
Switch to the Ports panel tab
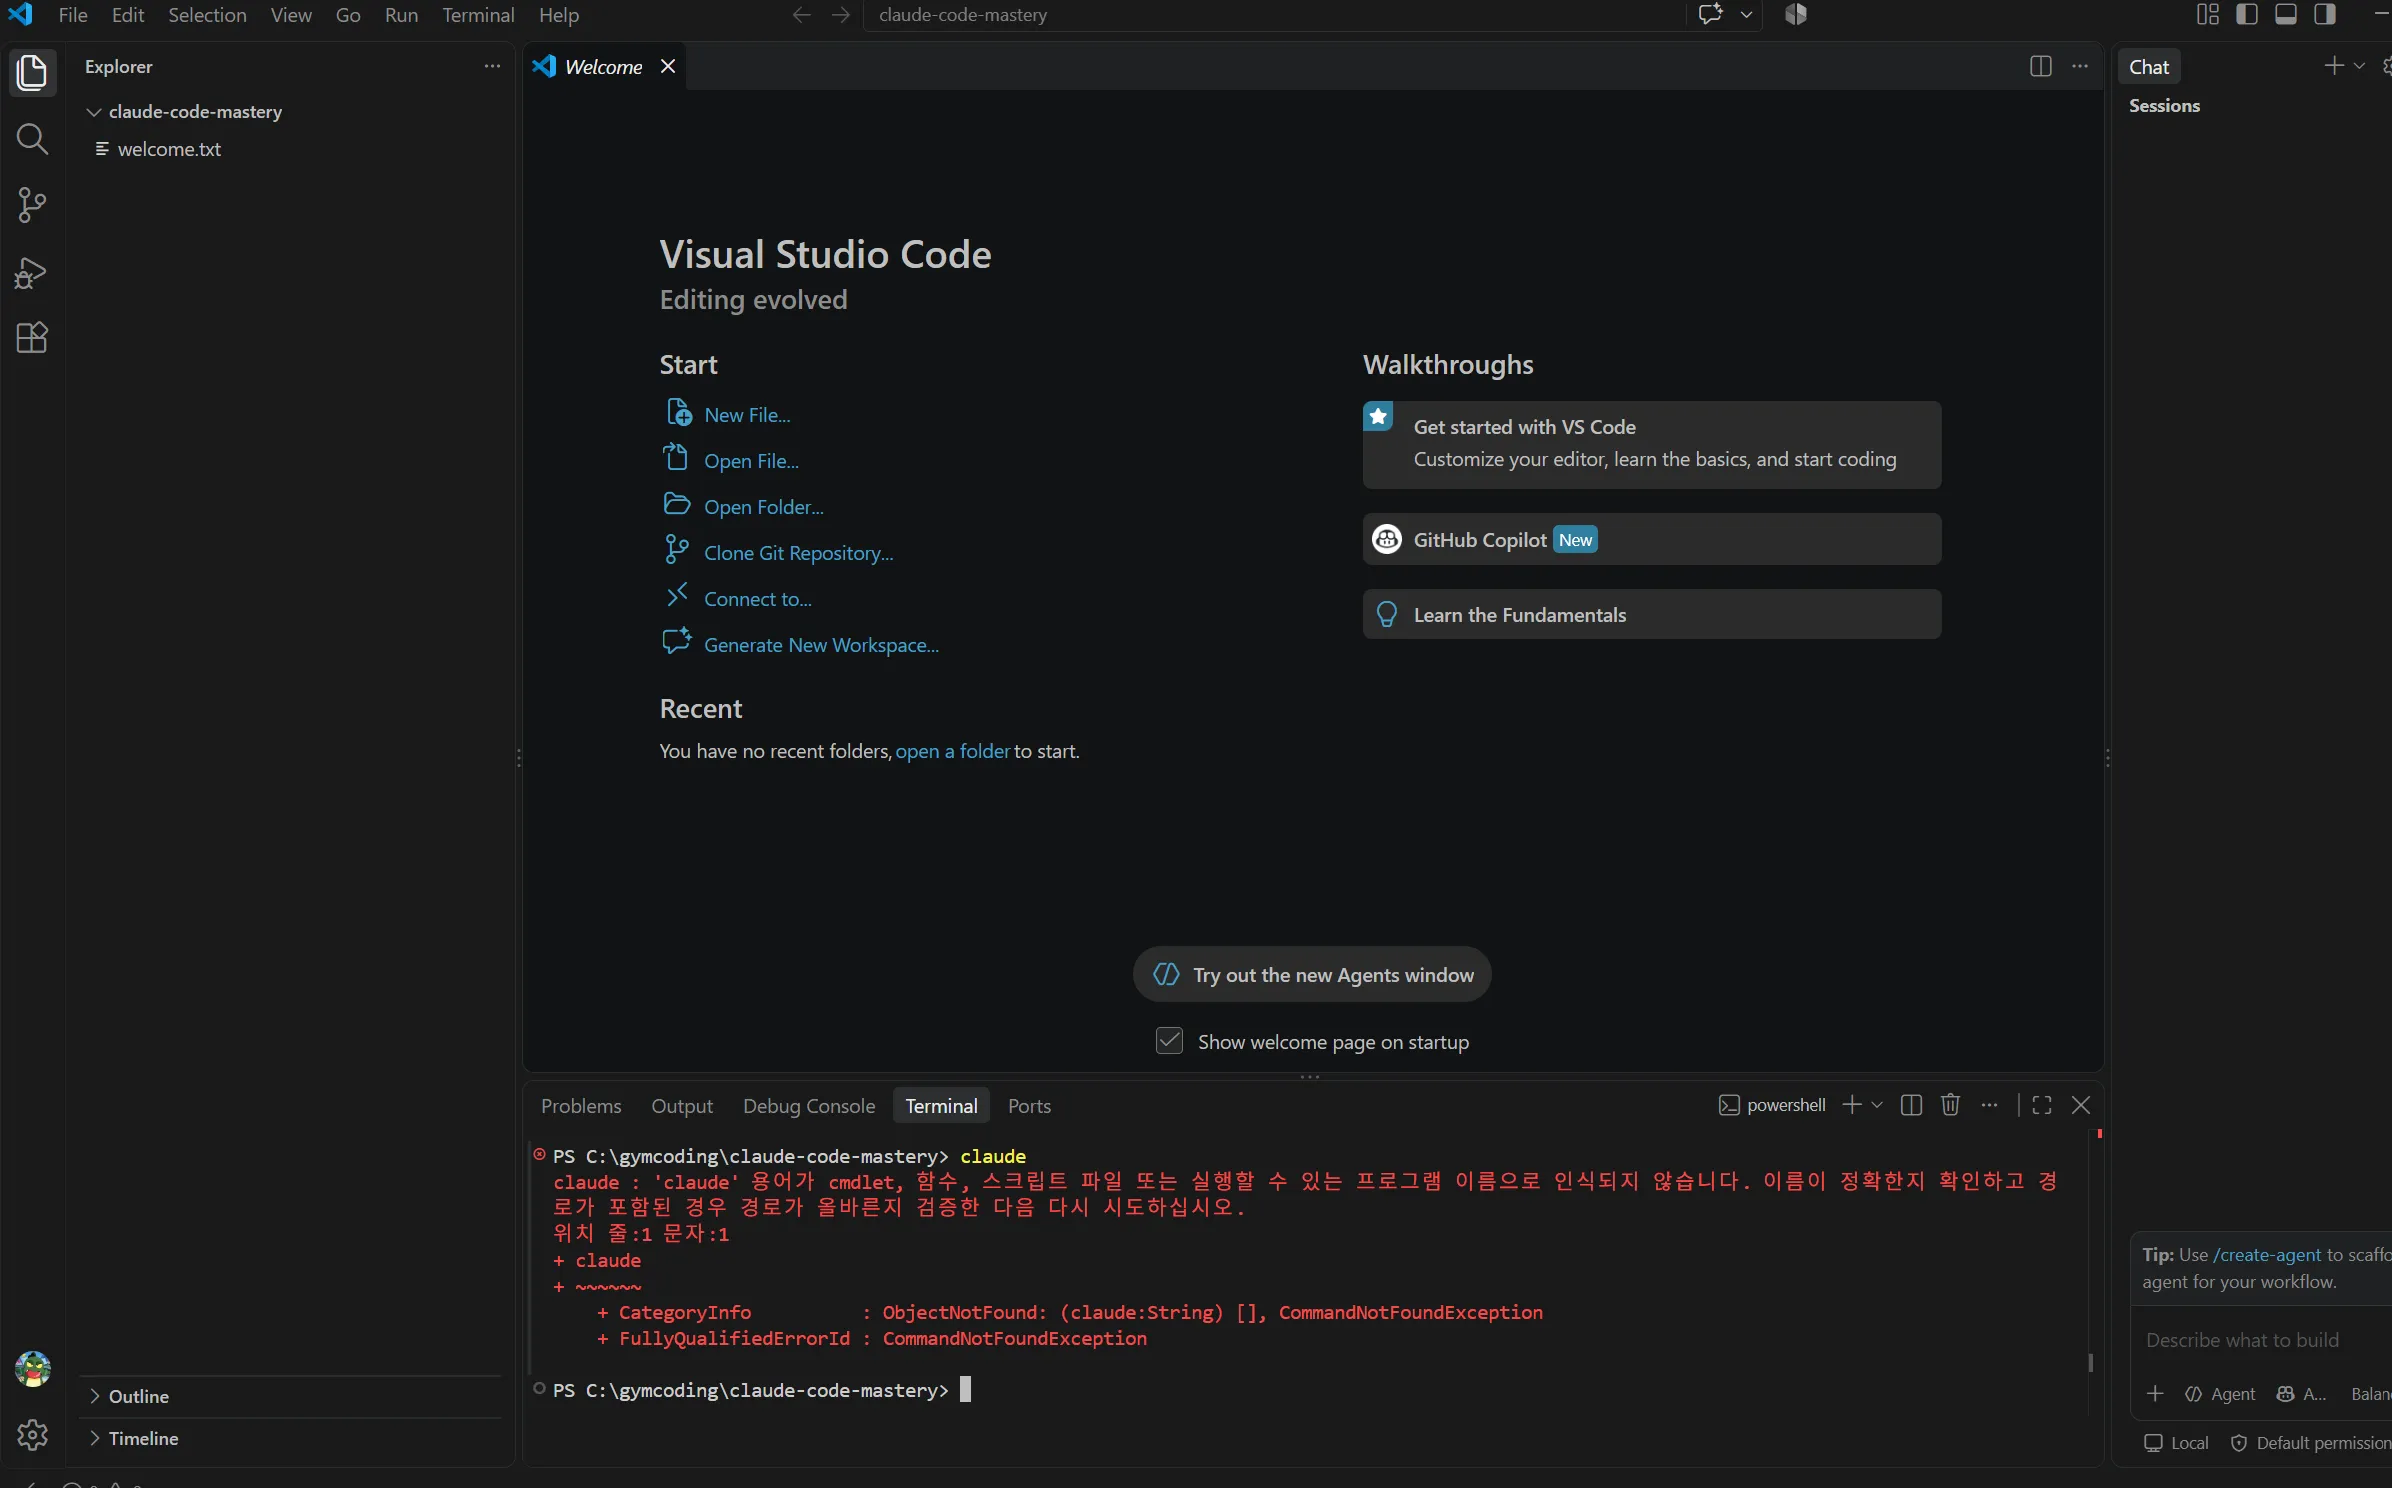pyautogui.click(x=1029, y=1106)
